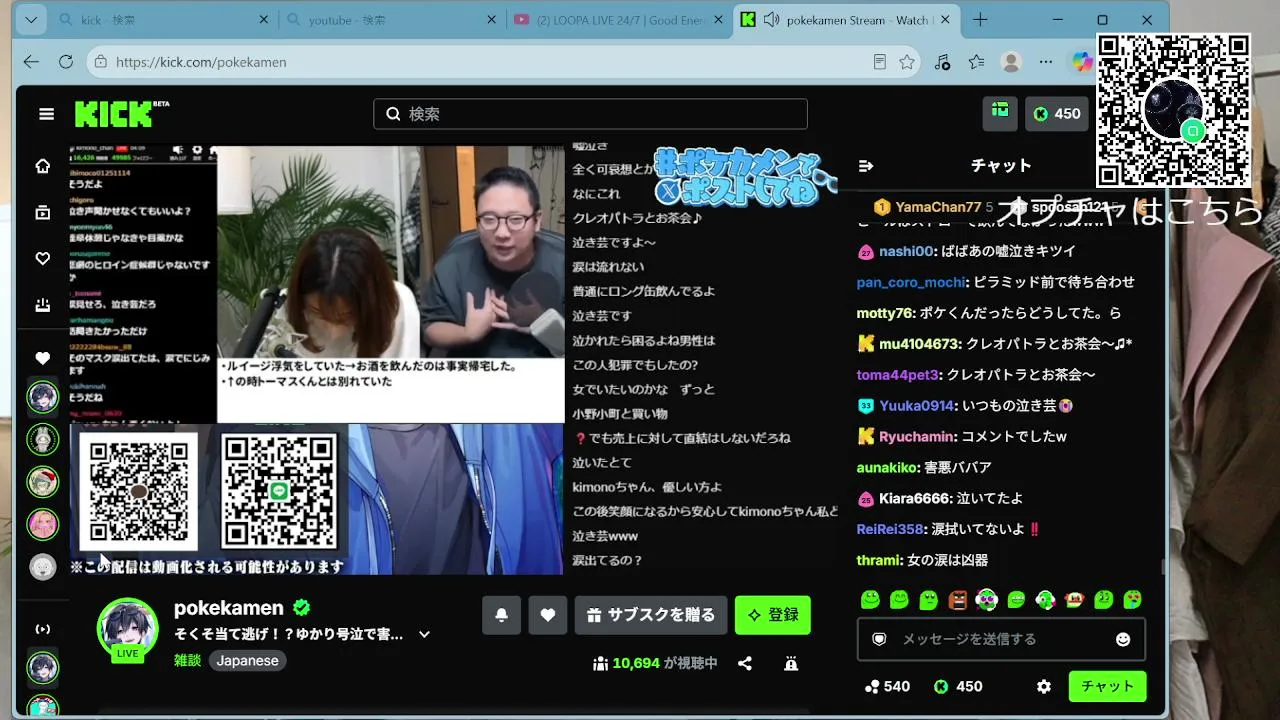Screen dimensions: 1280x720
Task: Open Following via the outlined heart icon
Action: pyautogui.click(x=42, y=258)
